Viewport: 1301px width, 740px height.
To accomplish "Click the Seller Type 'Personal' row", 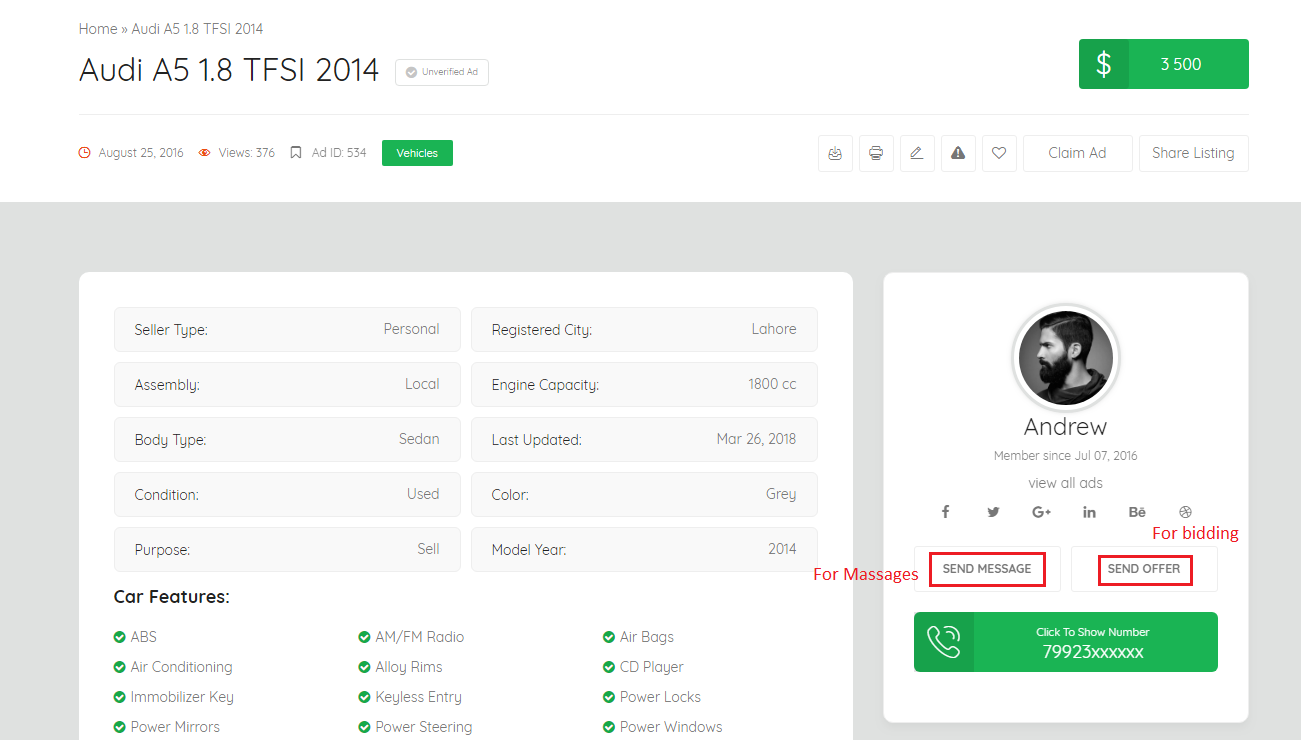I will [287, 329].
